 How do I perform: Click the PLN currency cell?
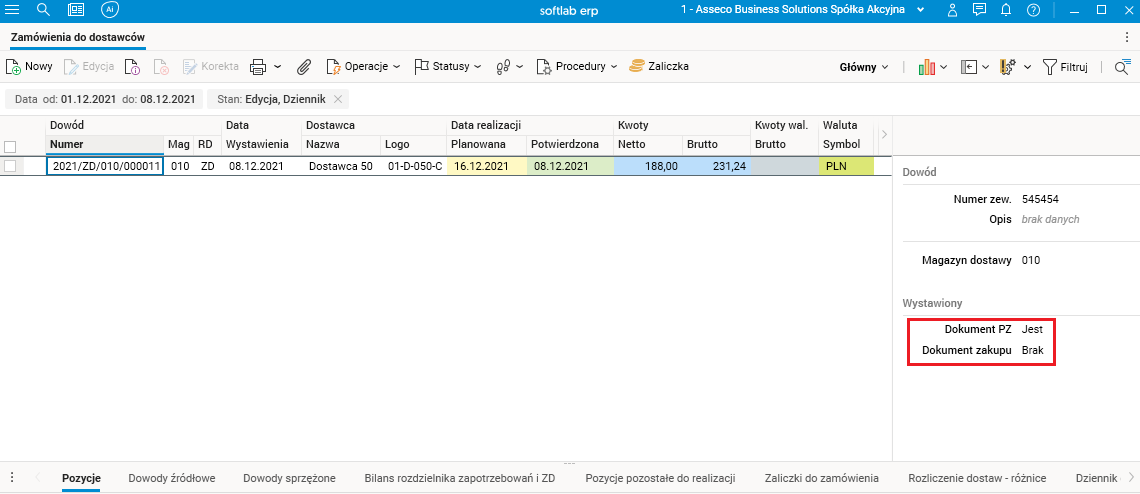[846, 166]
